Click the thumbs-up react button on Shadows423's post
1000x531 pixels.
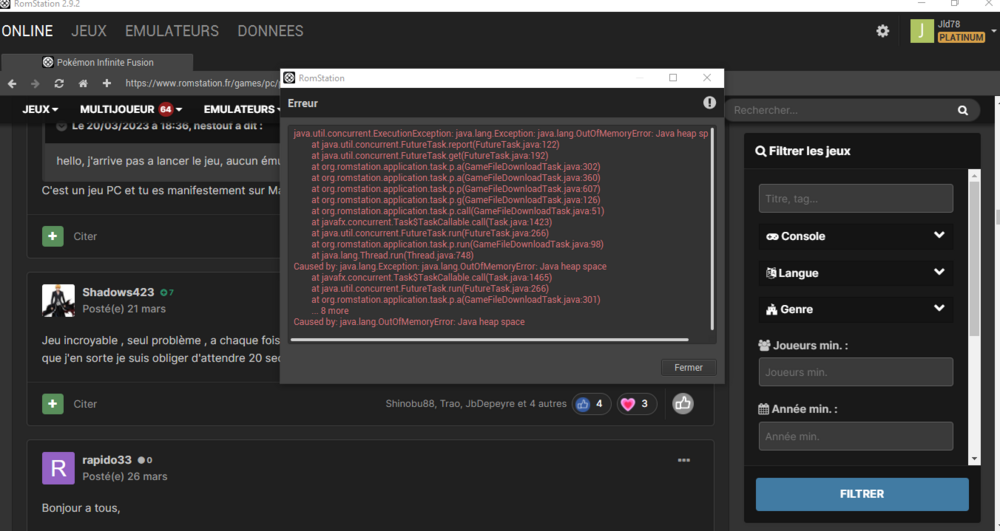[x=683, y=403]
